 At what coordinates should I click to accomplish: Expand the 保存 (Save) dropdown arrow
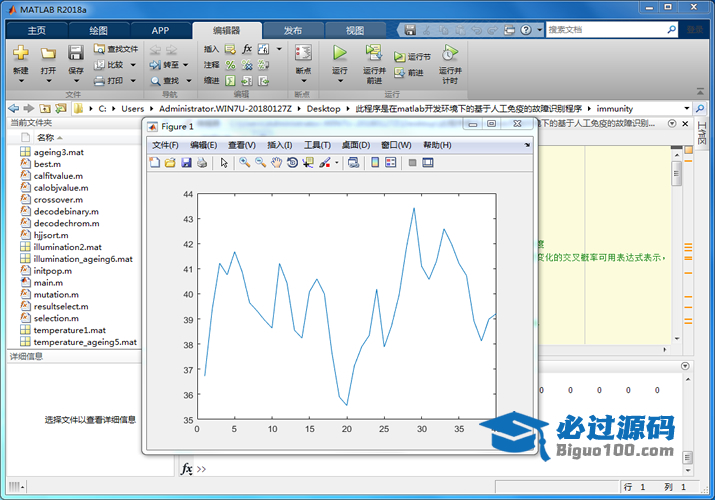(x=76, y=81)
